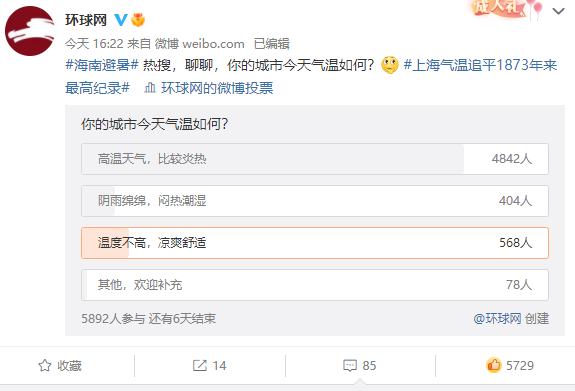Click the 今天 16:22 timestamp link
The width and height of the screenshot is (575, 391).
click(x=94, y=44)
